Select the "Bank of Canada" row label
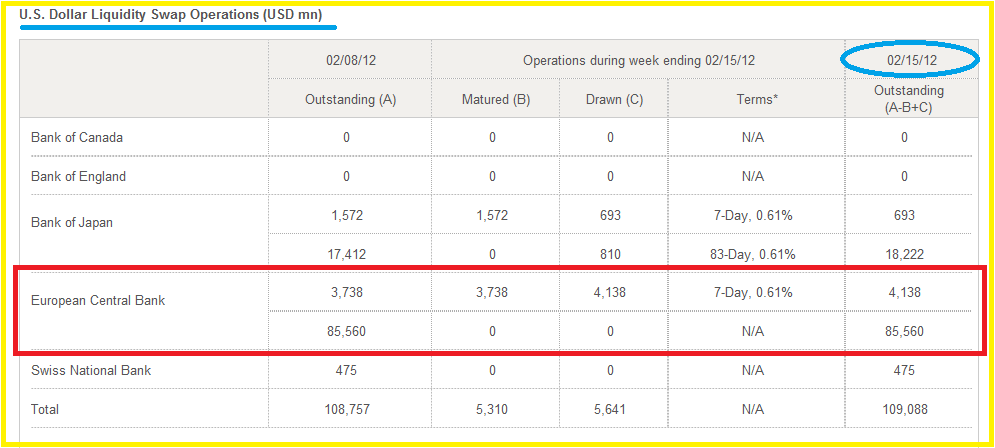Screen dimensions: 995x448 click(x=76, y=137)
